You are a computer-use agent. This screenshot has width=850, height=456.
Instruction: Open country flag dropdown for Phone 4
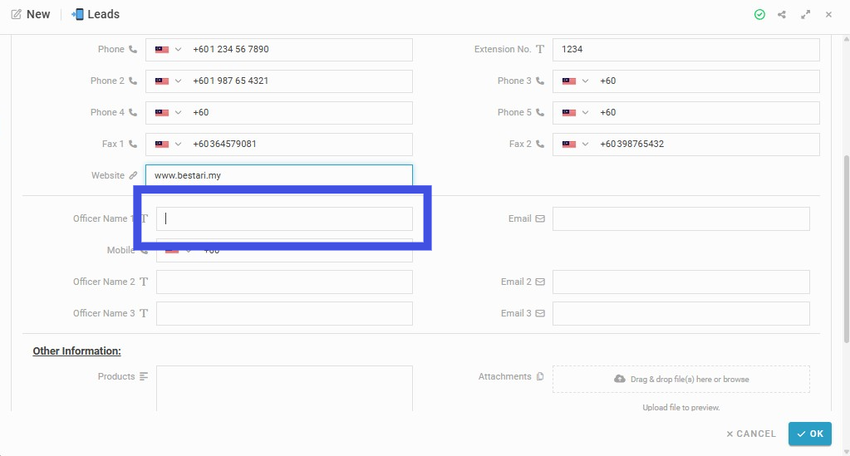pos(168,113)
